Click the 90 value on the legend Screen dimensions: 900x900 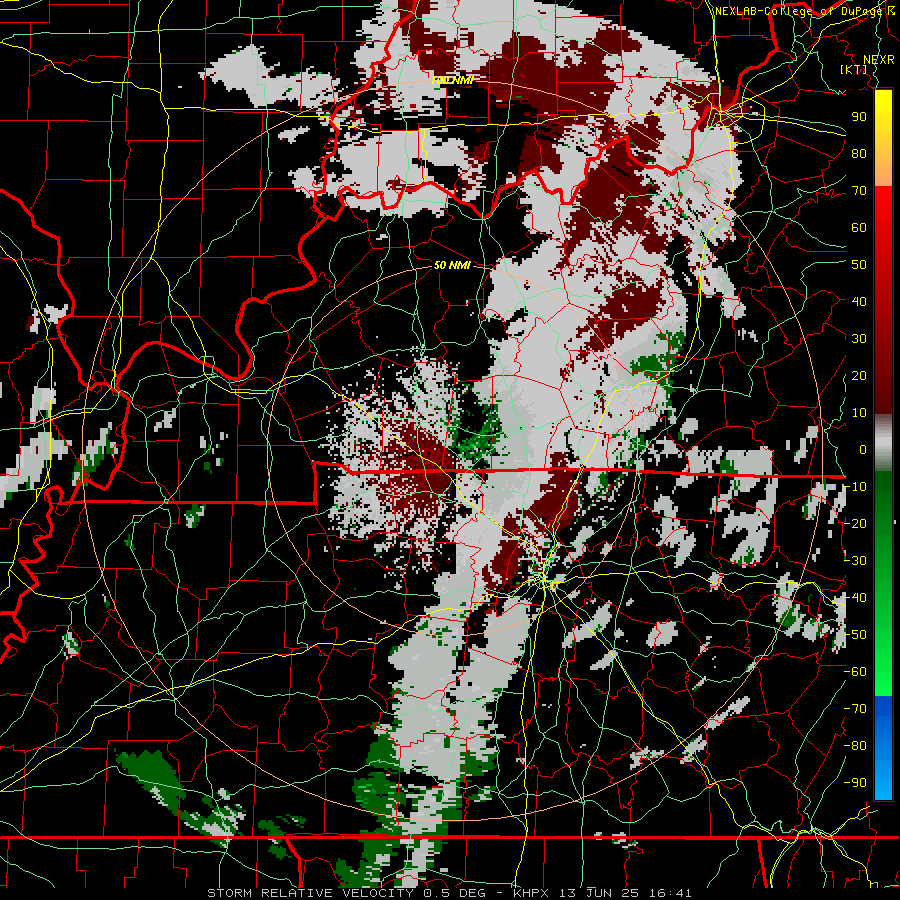pos(859,117)
